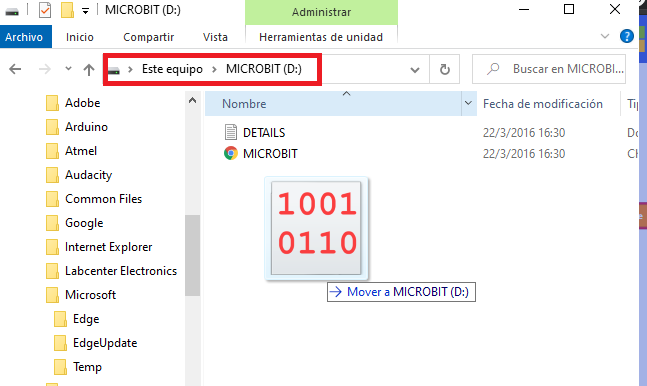The width and height of the screenshot is (647, 386).
Task: Click the date of the DETAILS file
Action: (x=524, y=133)
